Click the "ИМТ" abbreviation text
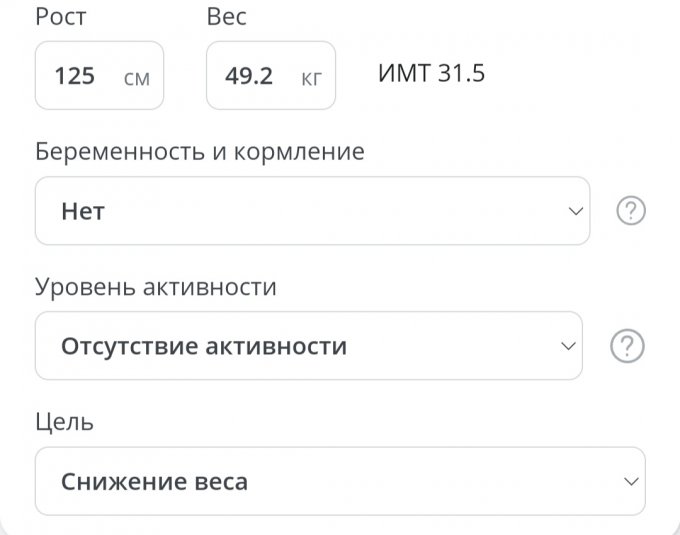The height and width of the screenshot is (535, 680). click(404, 74)
